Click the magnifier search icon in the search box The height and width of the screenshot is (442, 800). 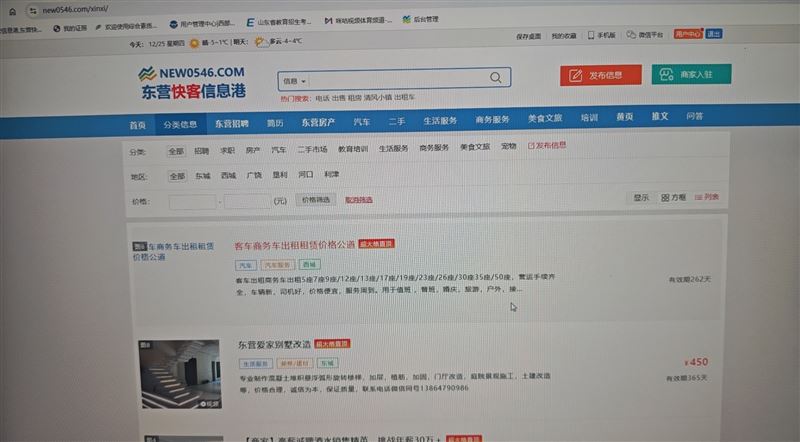click(x=496, y=78)
